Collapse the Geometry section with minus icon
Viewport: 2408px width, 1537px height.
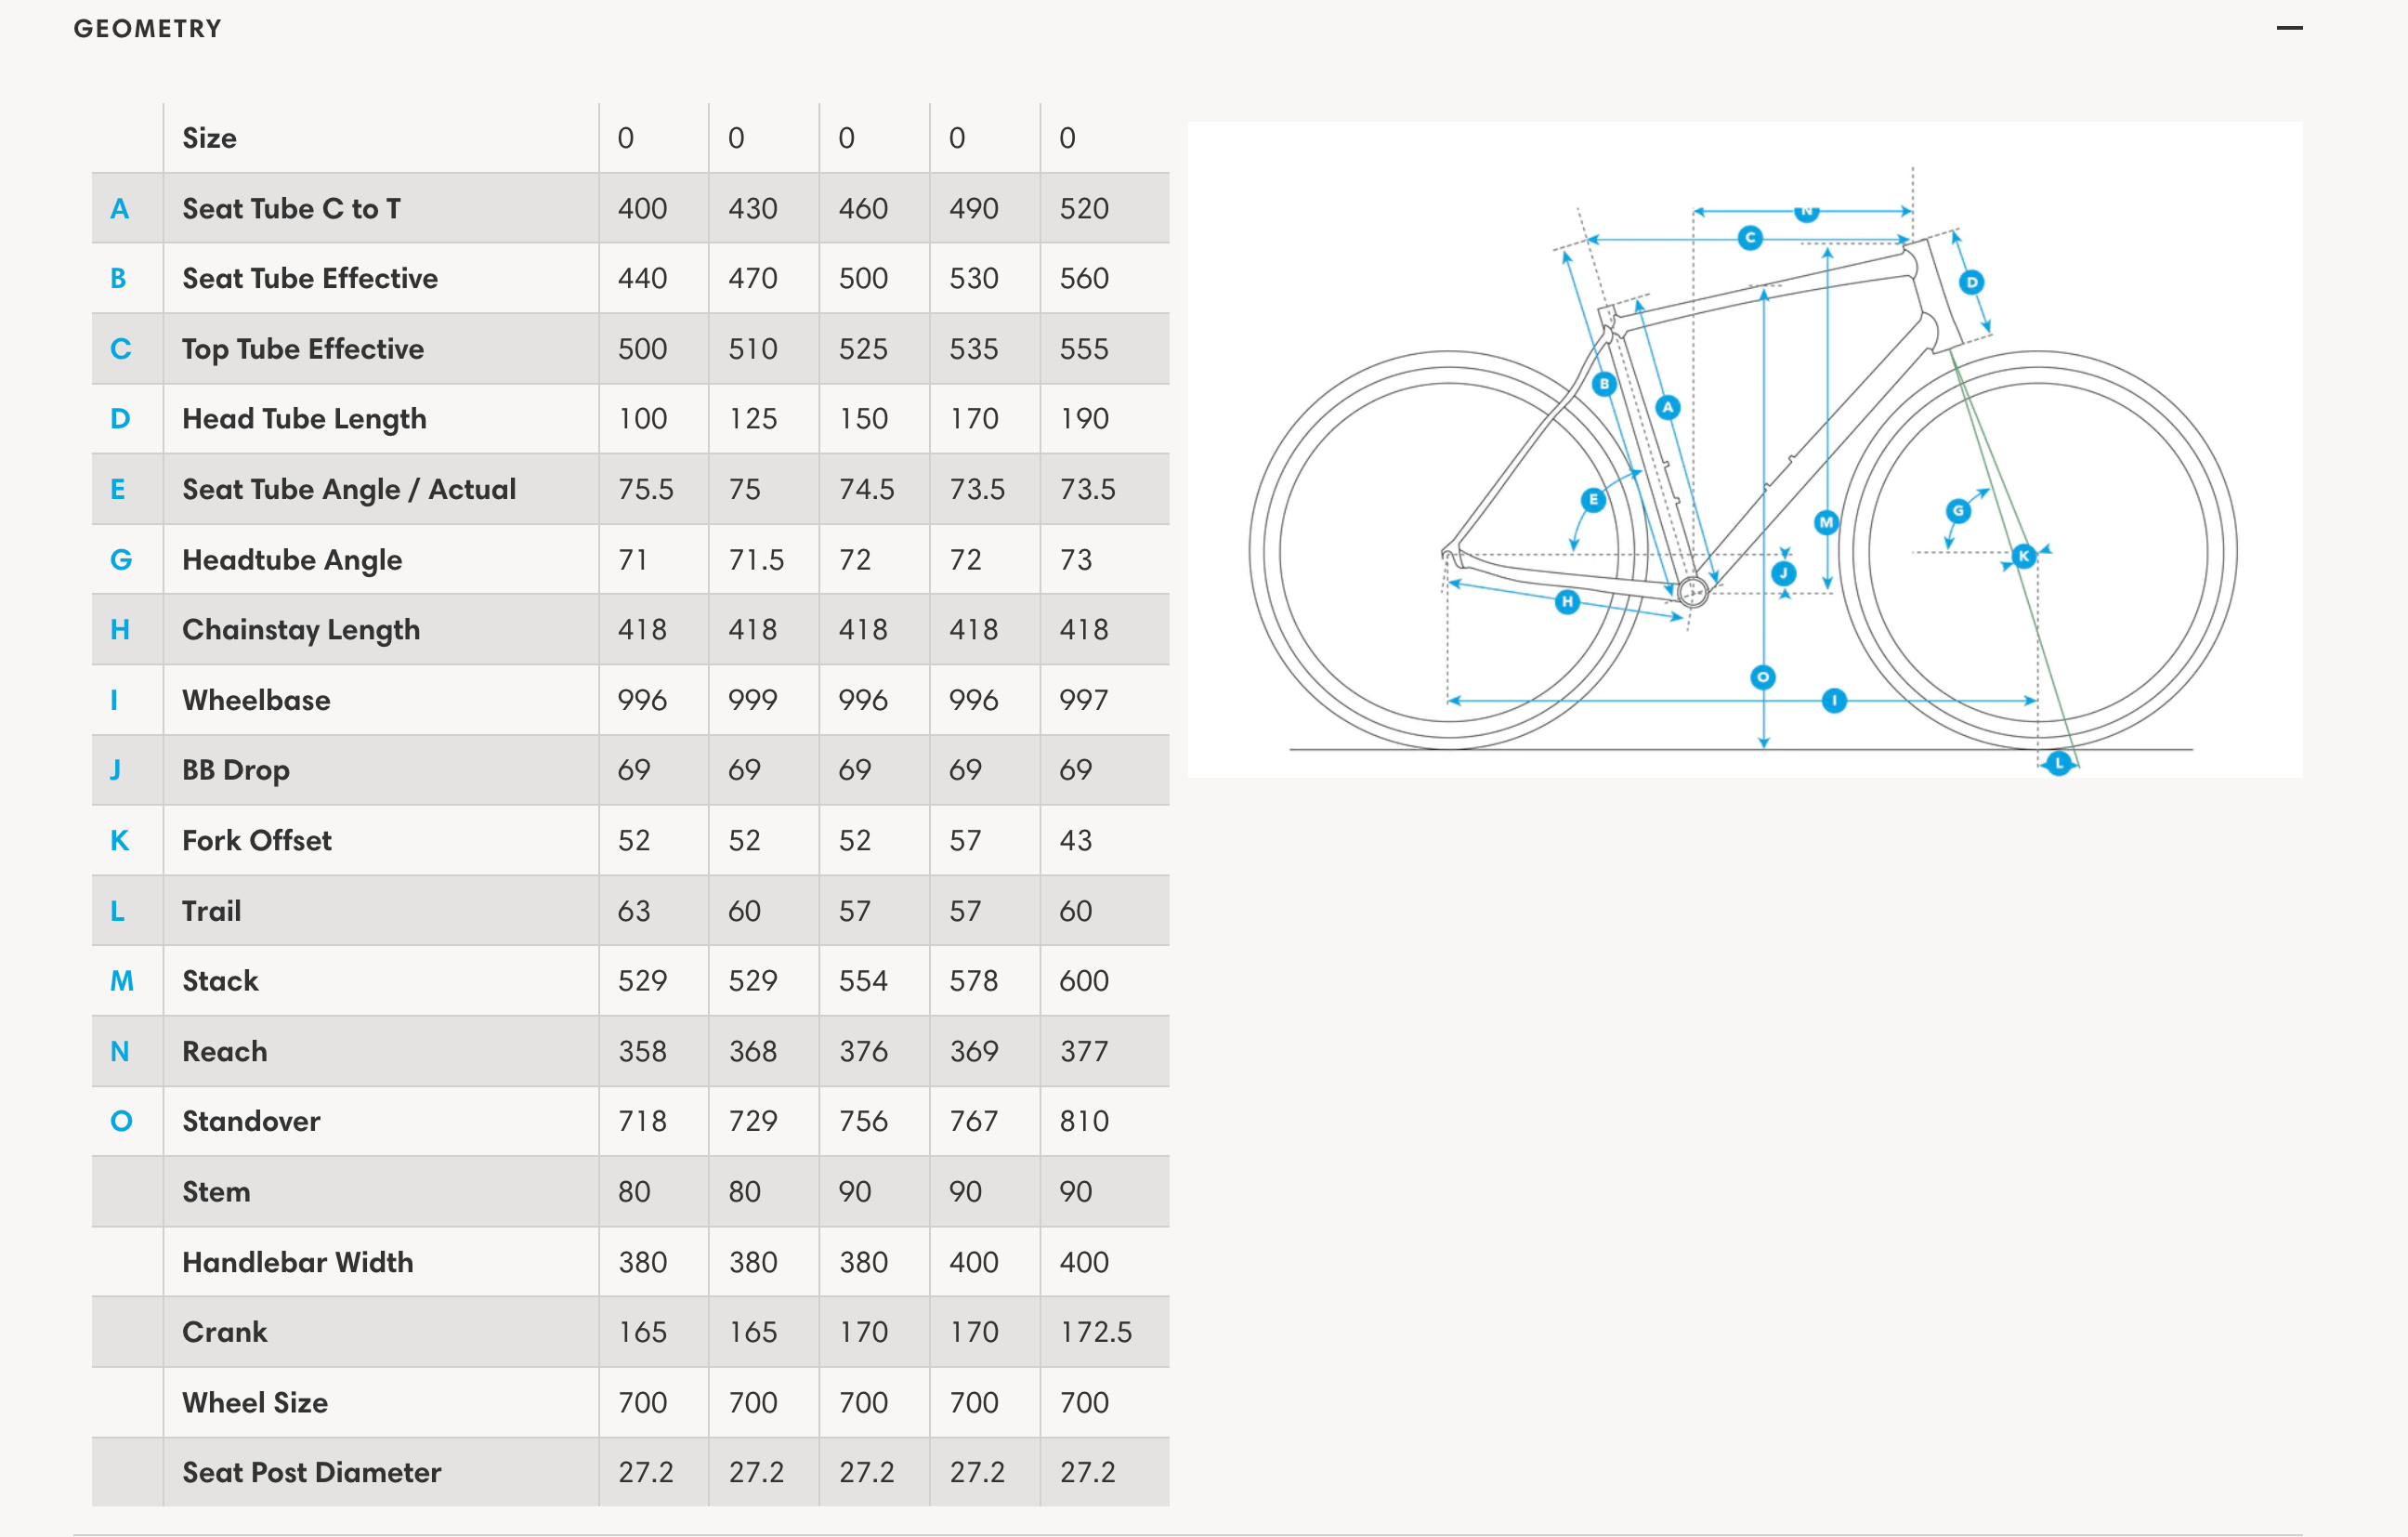[2289, 28]
